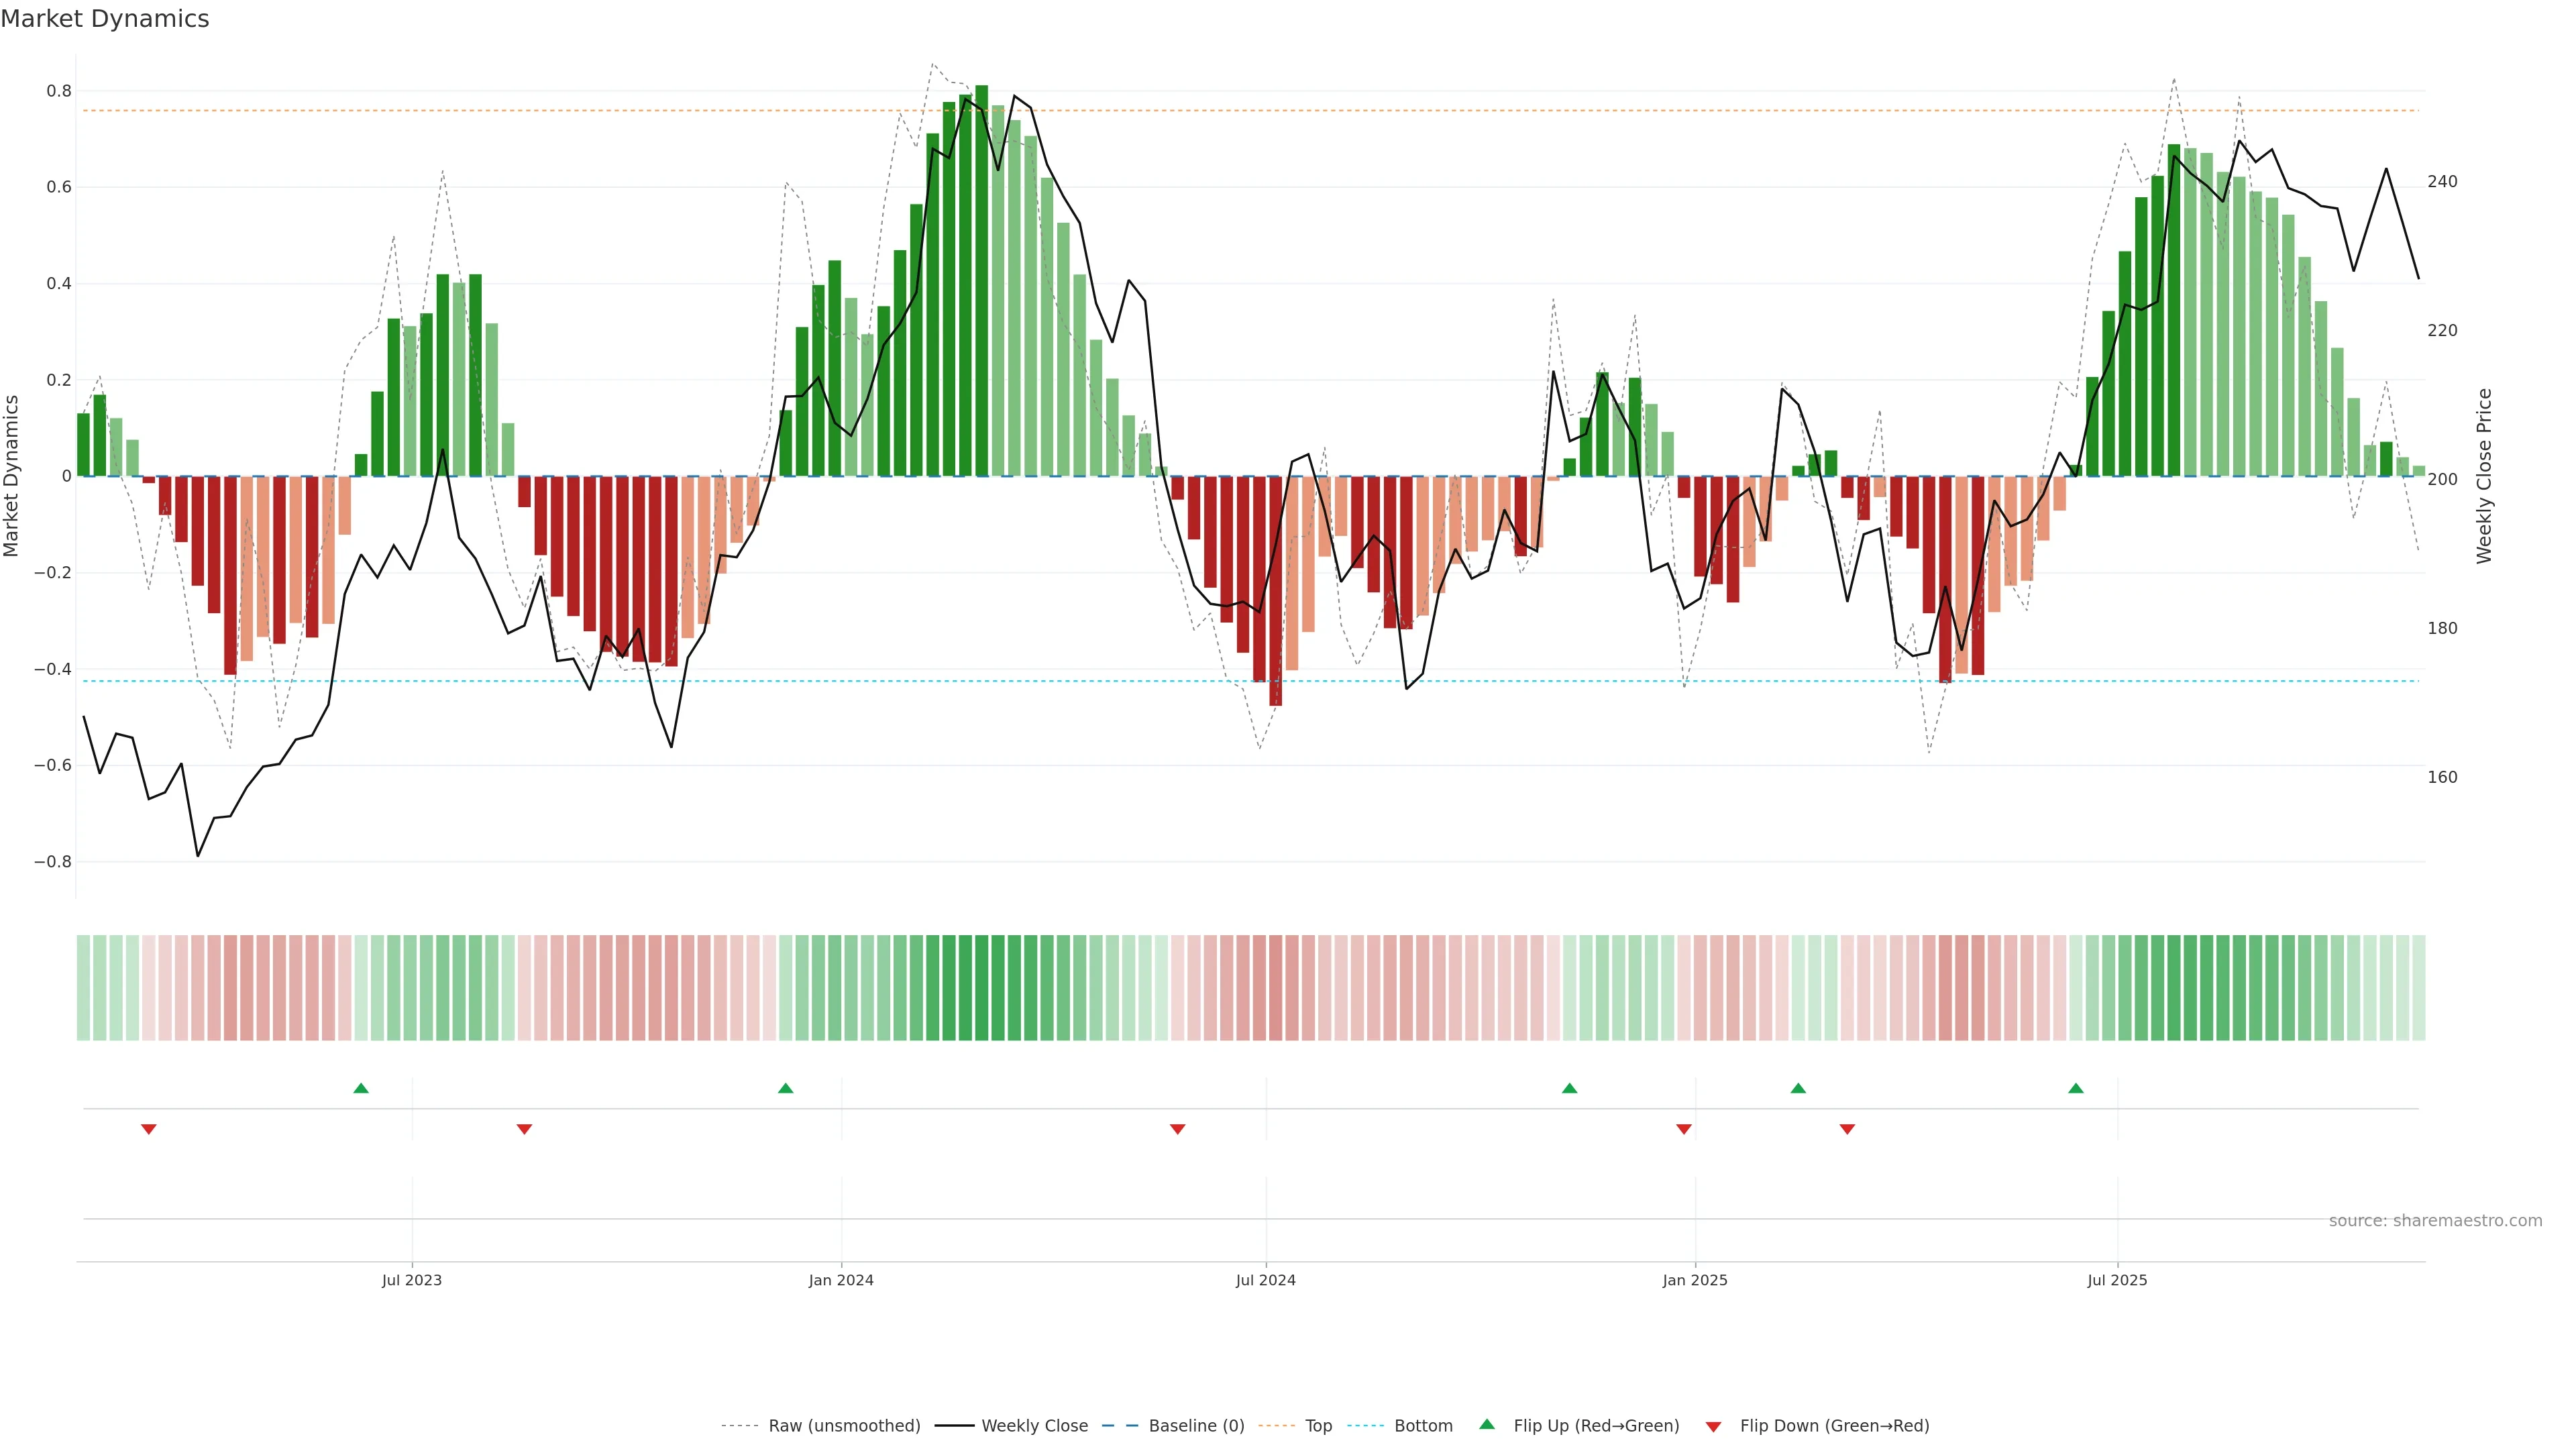Image resolution: width=2576 pixels, height=1449 pixels.
Task: Click the Weekly Close Price axis title
Action: tap(2484, 476)
